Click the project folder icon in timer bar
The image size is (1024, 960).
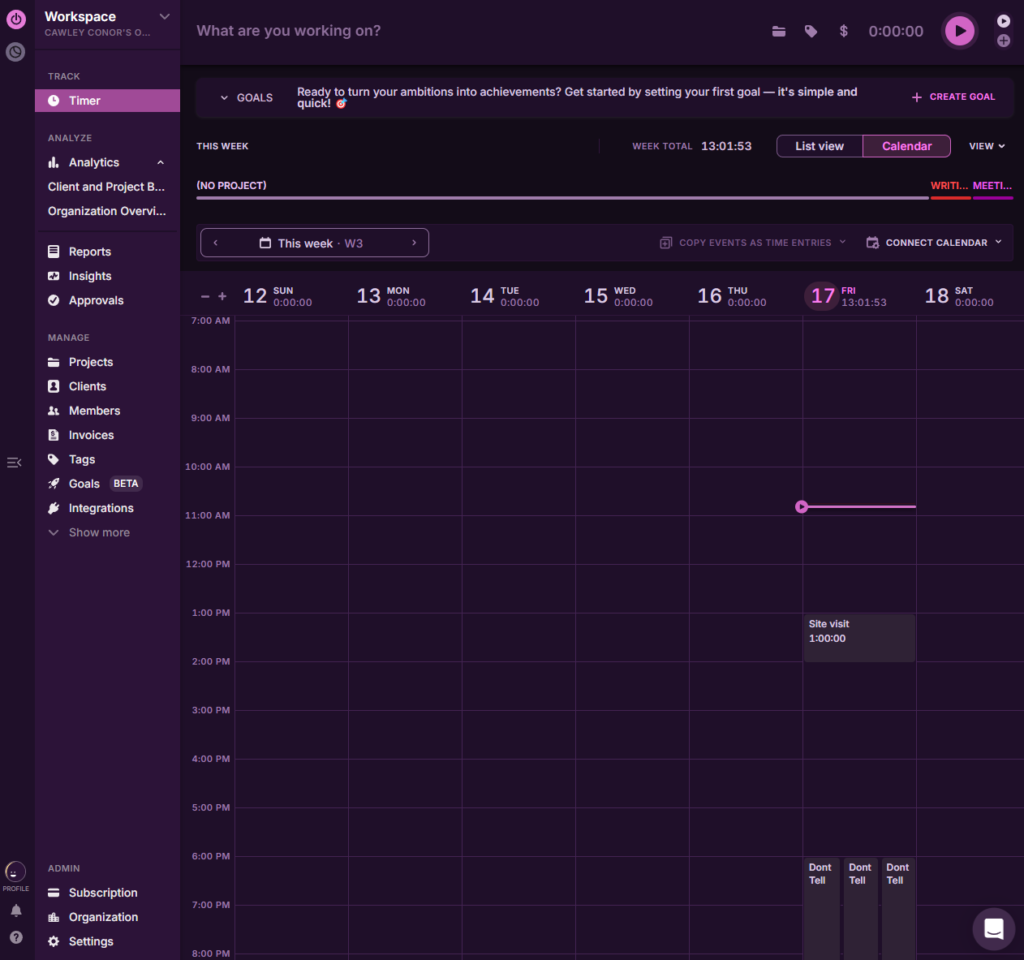779,31
